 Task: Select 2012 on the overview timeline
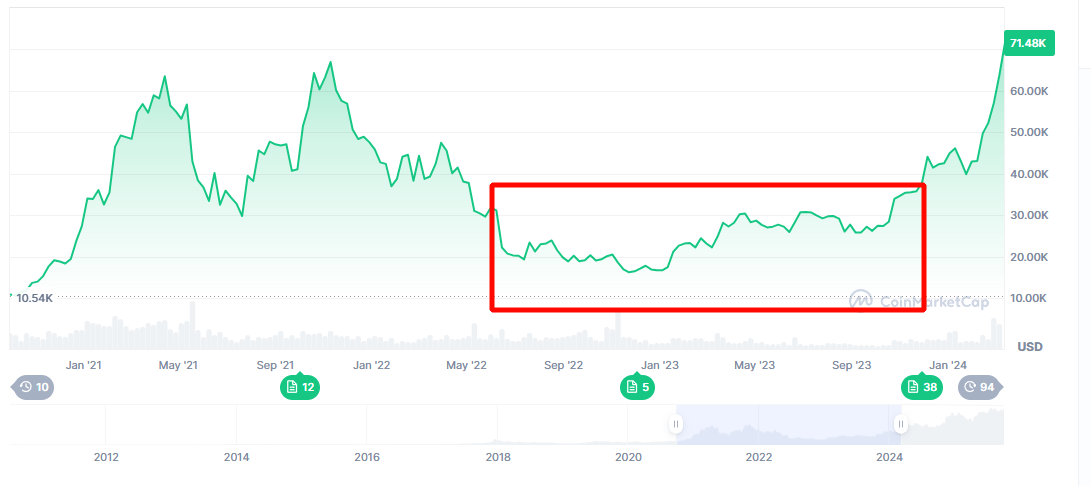pyautogui.click(x=106, y=457)
